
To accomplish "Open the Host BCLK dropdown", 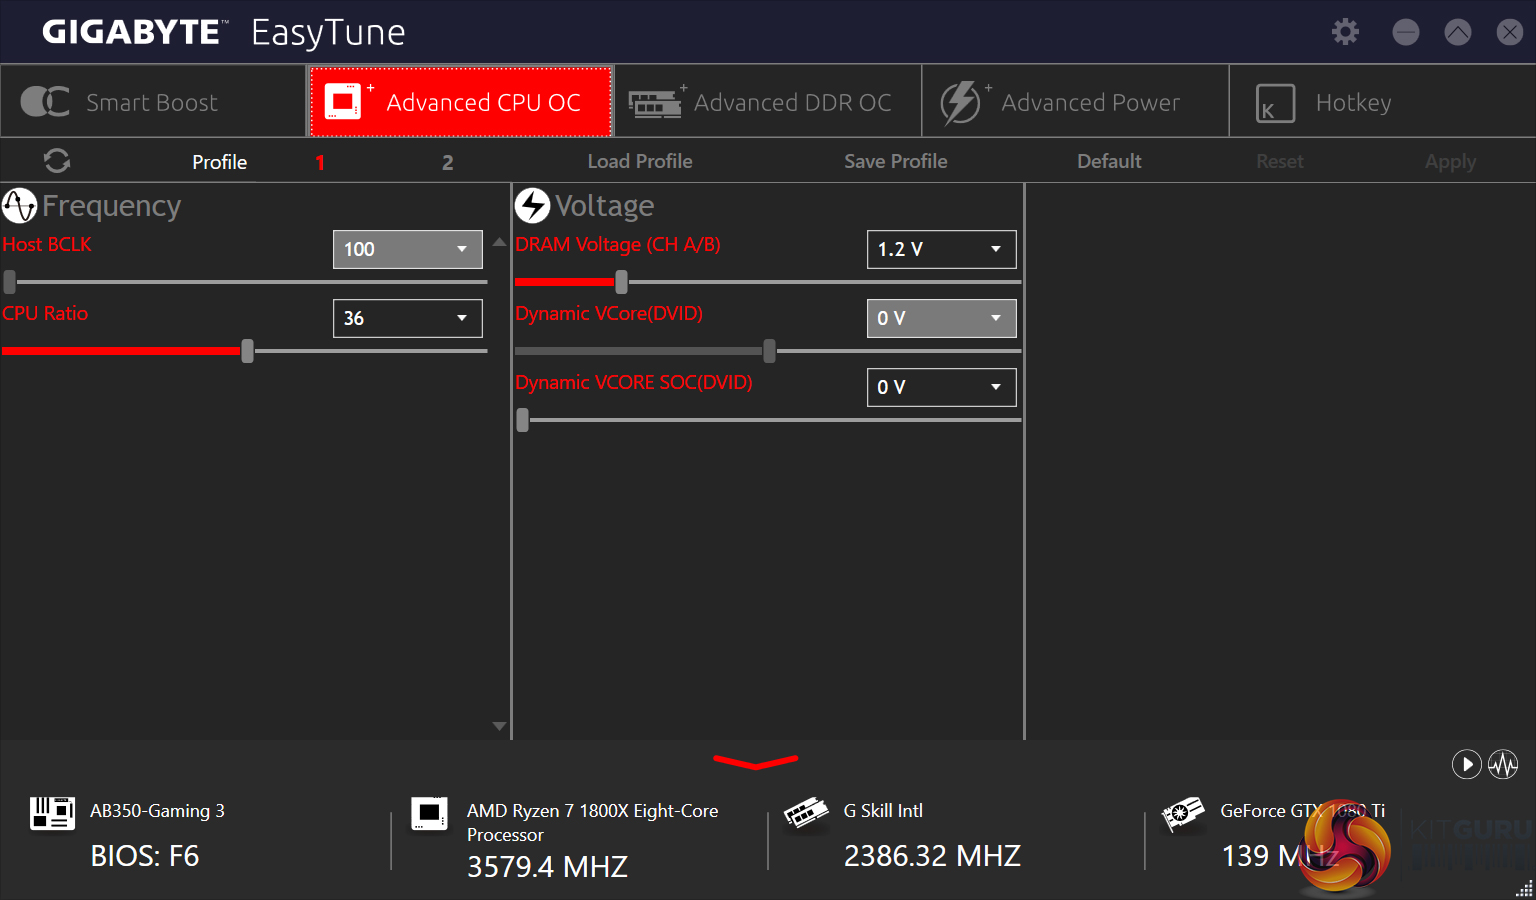I will pos(408,249).
